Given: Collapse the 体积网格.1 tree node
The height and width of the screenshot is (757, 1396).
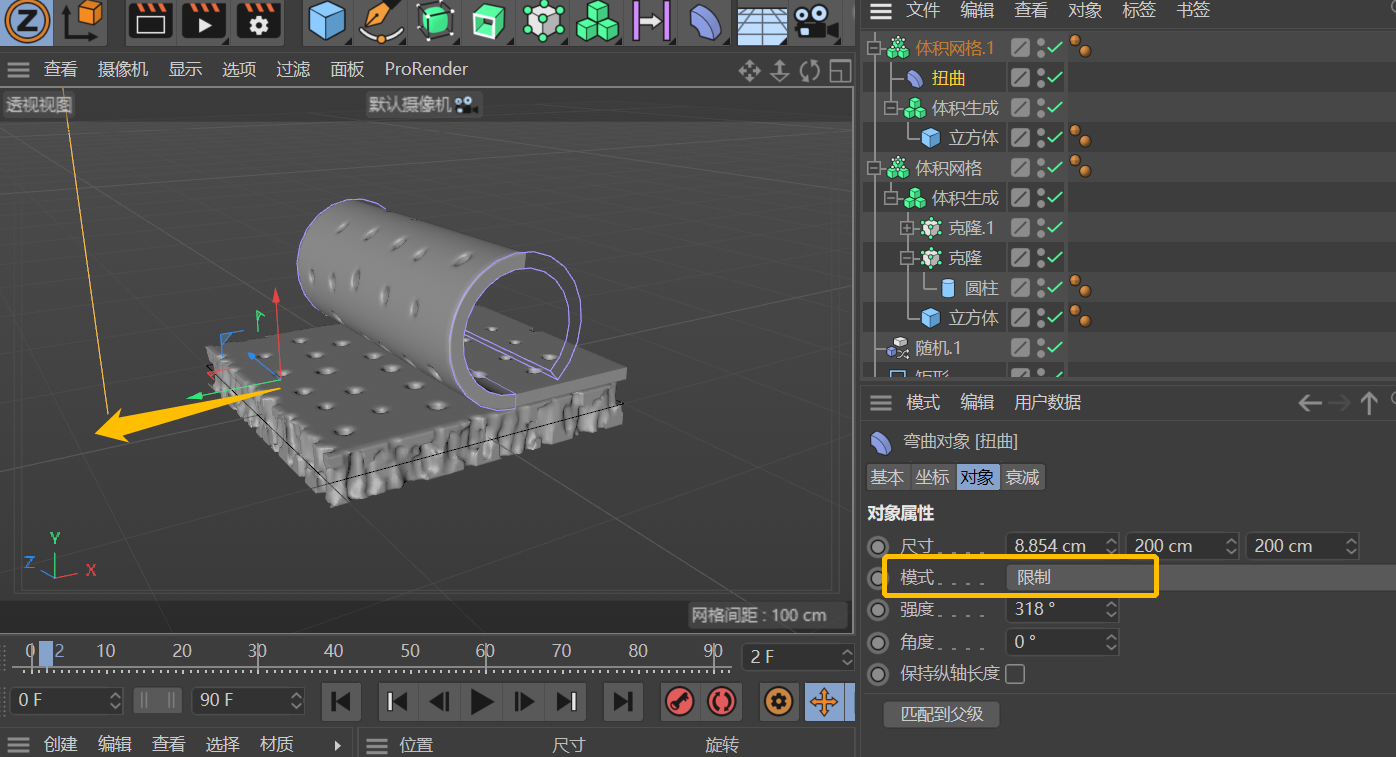Looking at the screenshot, I should coord(872,48).
